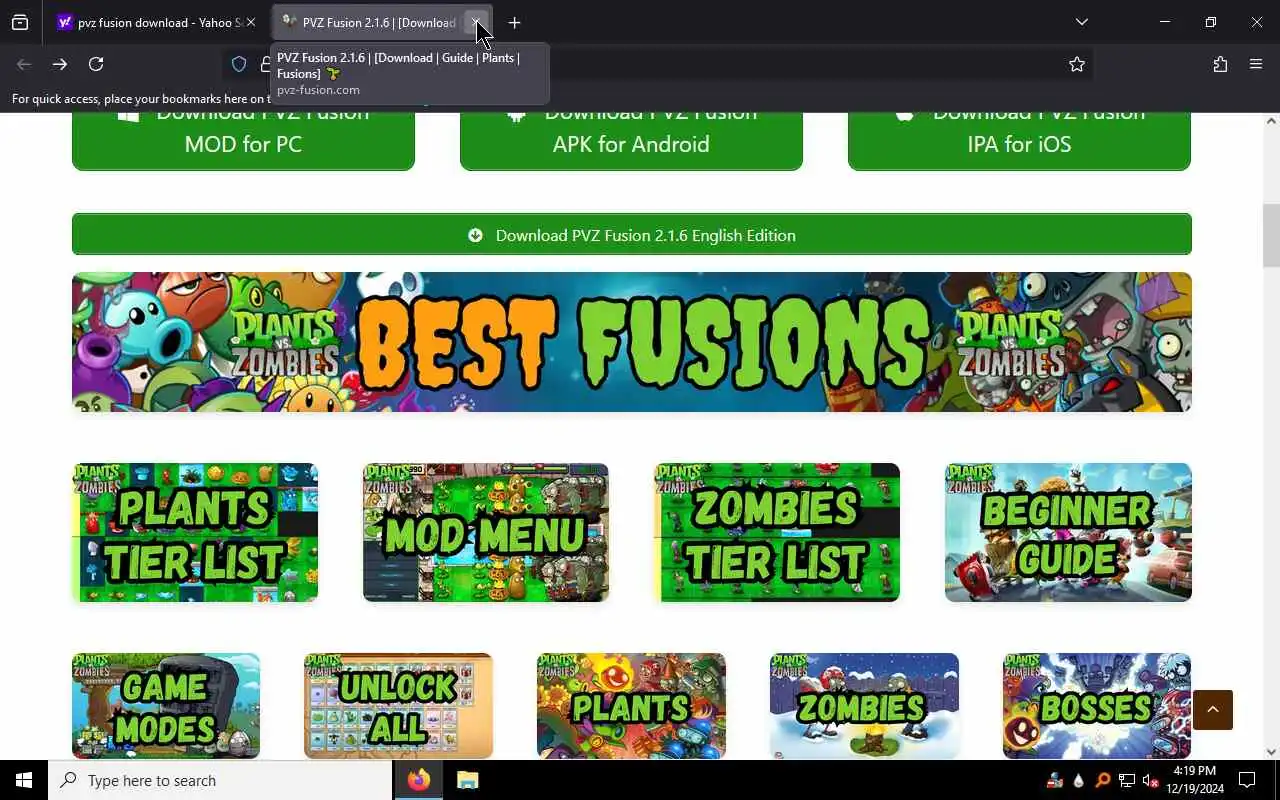Open the toolbox tray icon
This screenshot has width=1280, height=800.
pos(1055,780)
